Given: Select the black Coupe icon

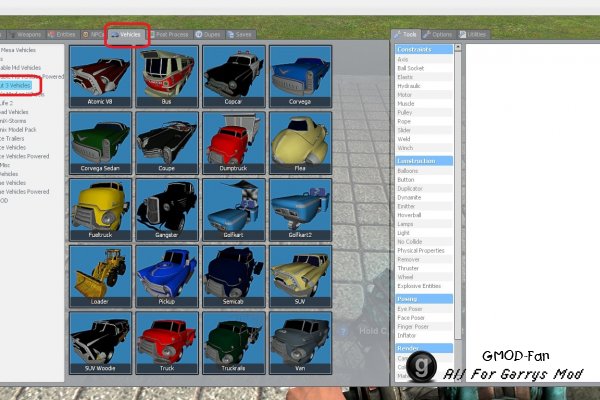Looking at the screenshot, I should pyautogui.click(x=167, y=143).
